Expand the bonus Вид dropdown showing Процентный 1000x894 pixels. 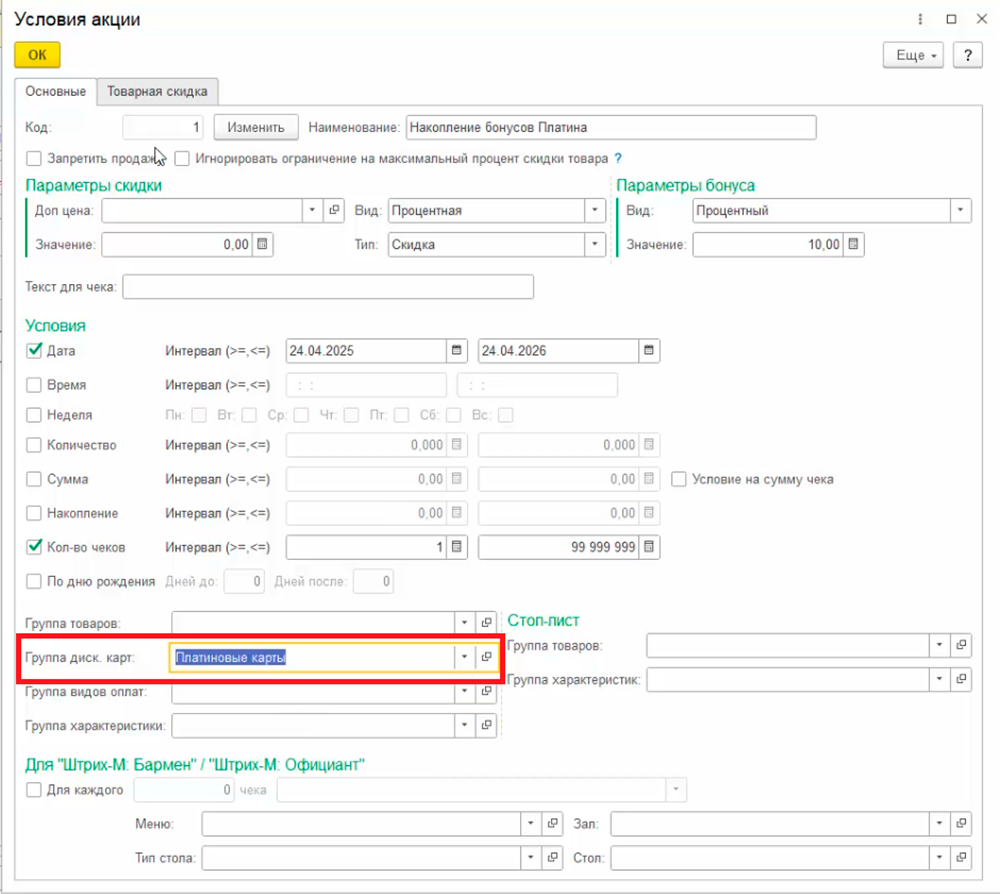coord(960,211)
